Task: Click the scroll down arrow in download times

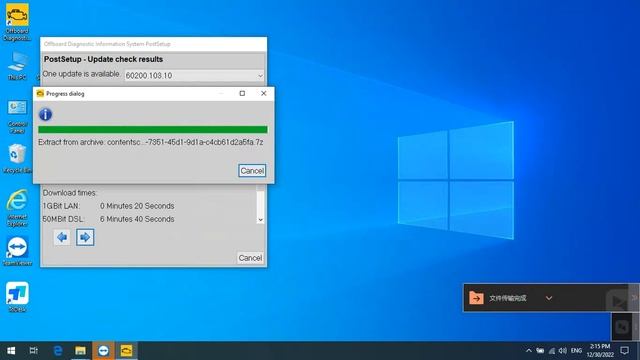Action: coord(260,220)
